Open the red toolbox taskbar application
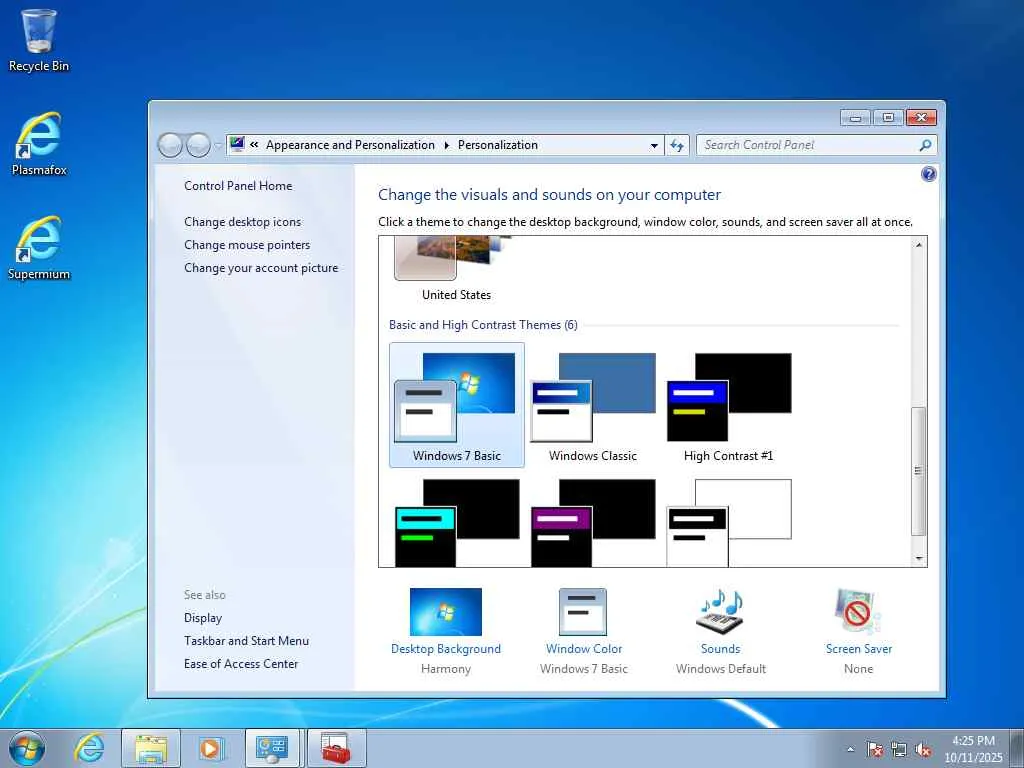The width and height of the screenshot is (1024, 768). [336, 748]
